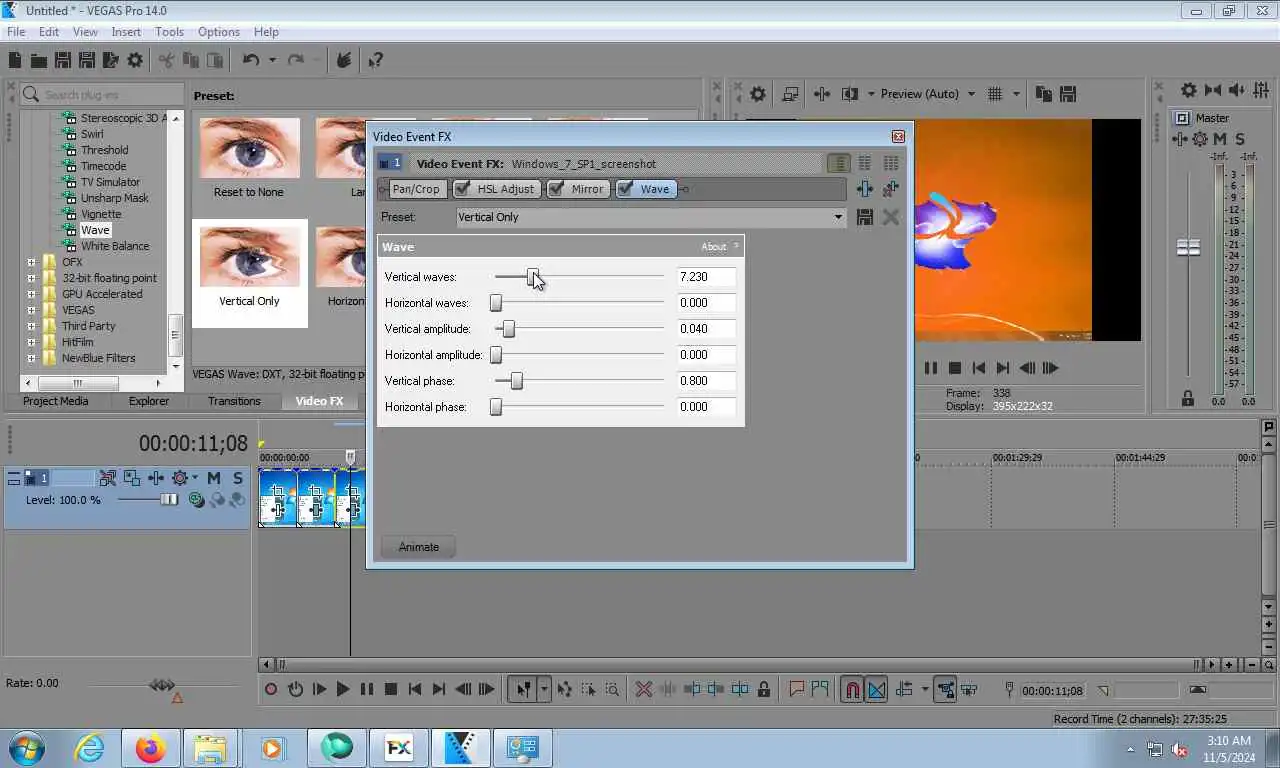
Task: Toggle HSL Adjust effect checkbox
Action: (462, 189)
